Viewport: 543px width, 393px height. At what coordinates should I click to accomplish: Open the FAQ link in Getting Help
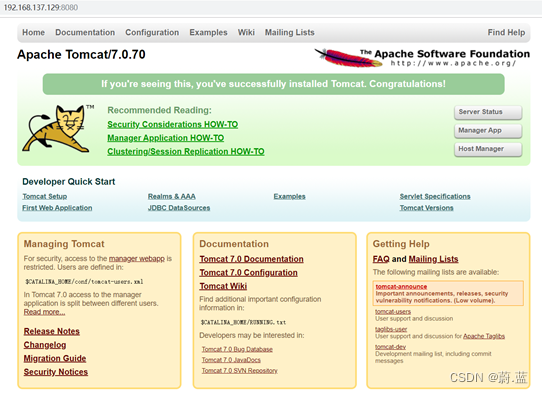click(x=381, y=259)
